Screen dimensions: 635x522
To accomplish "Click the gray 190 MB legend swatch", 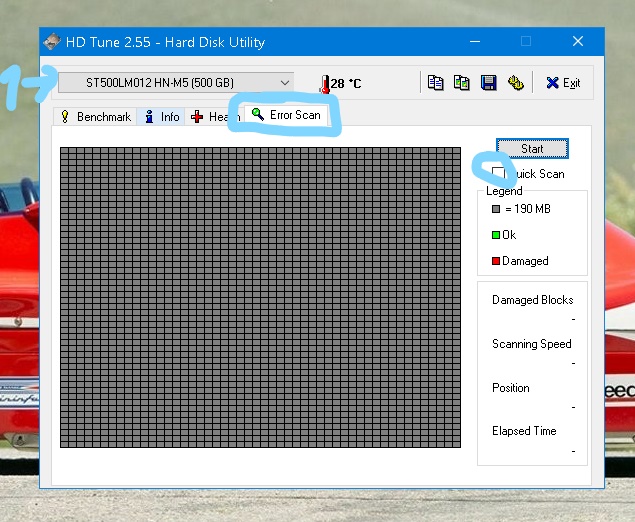I will (x=496, y=209).
